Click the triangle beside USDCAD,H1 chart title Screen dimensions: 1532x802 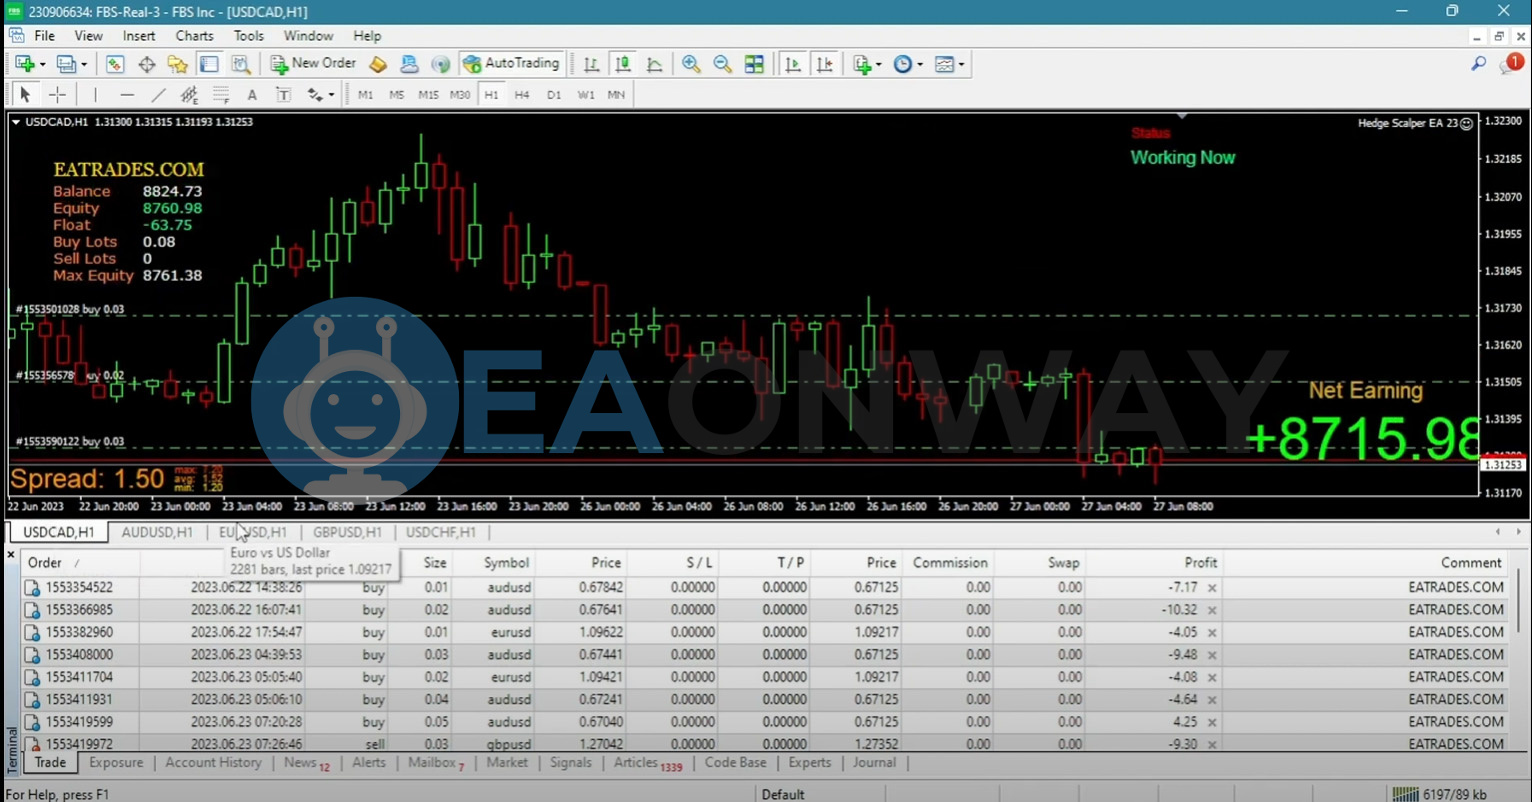16,122
